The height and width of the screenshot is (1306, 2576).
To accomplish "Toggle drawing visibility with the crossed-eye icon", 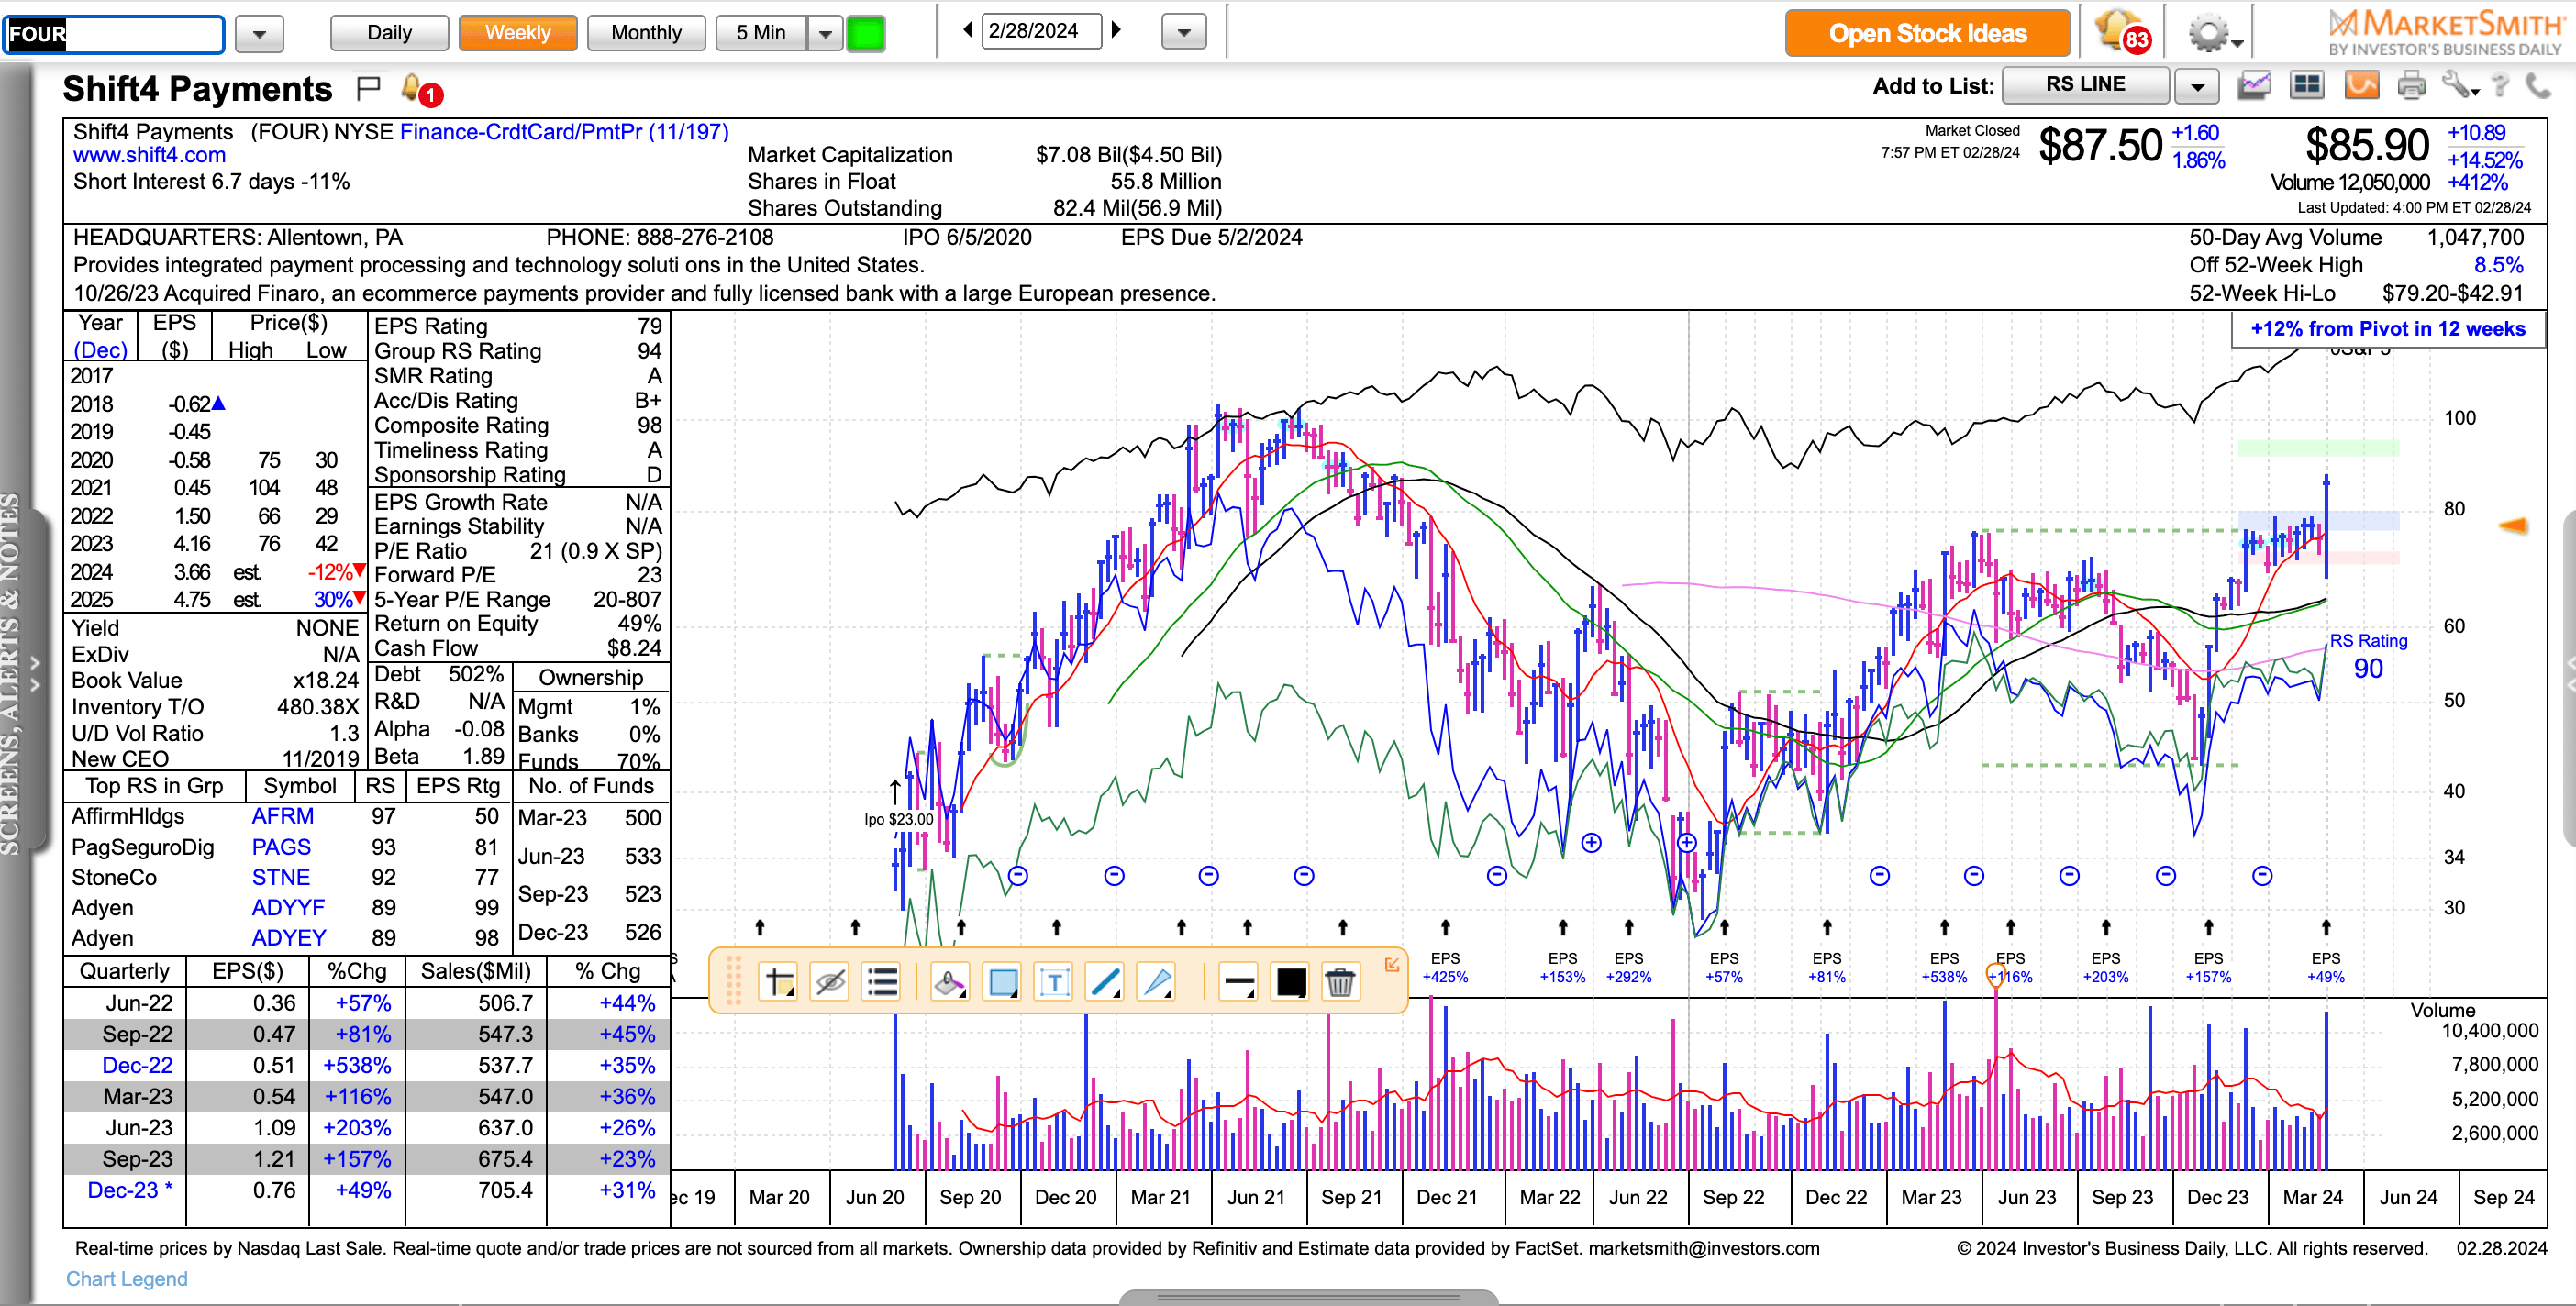I will click(830, 983).
